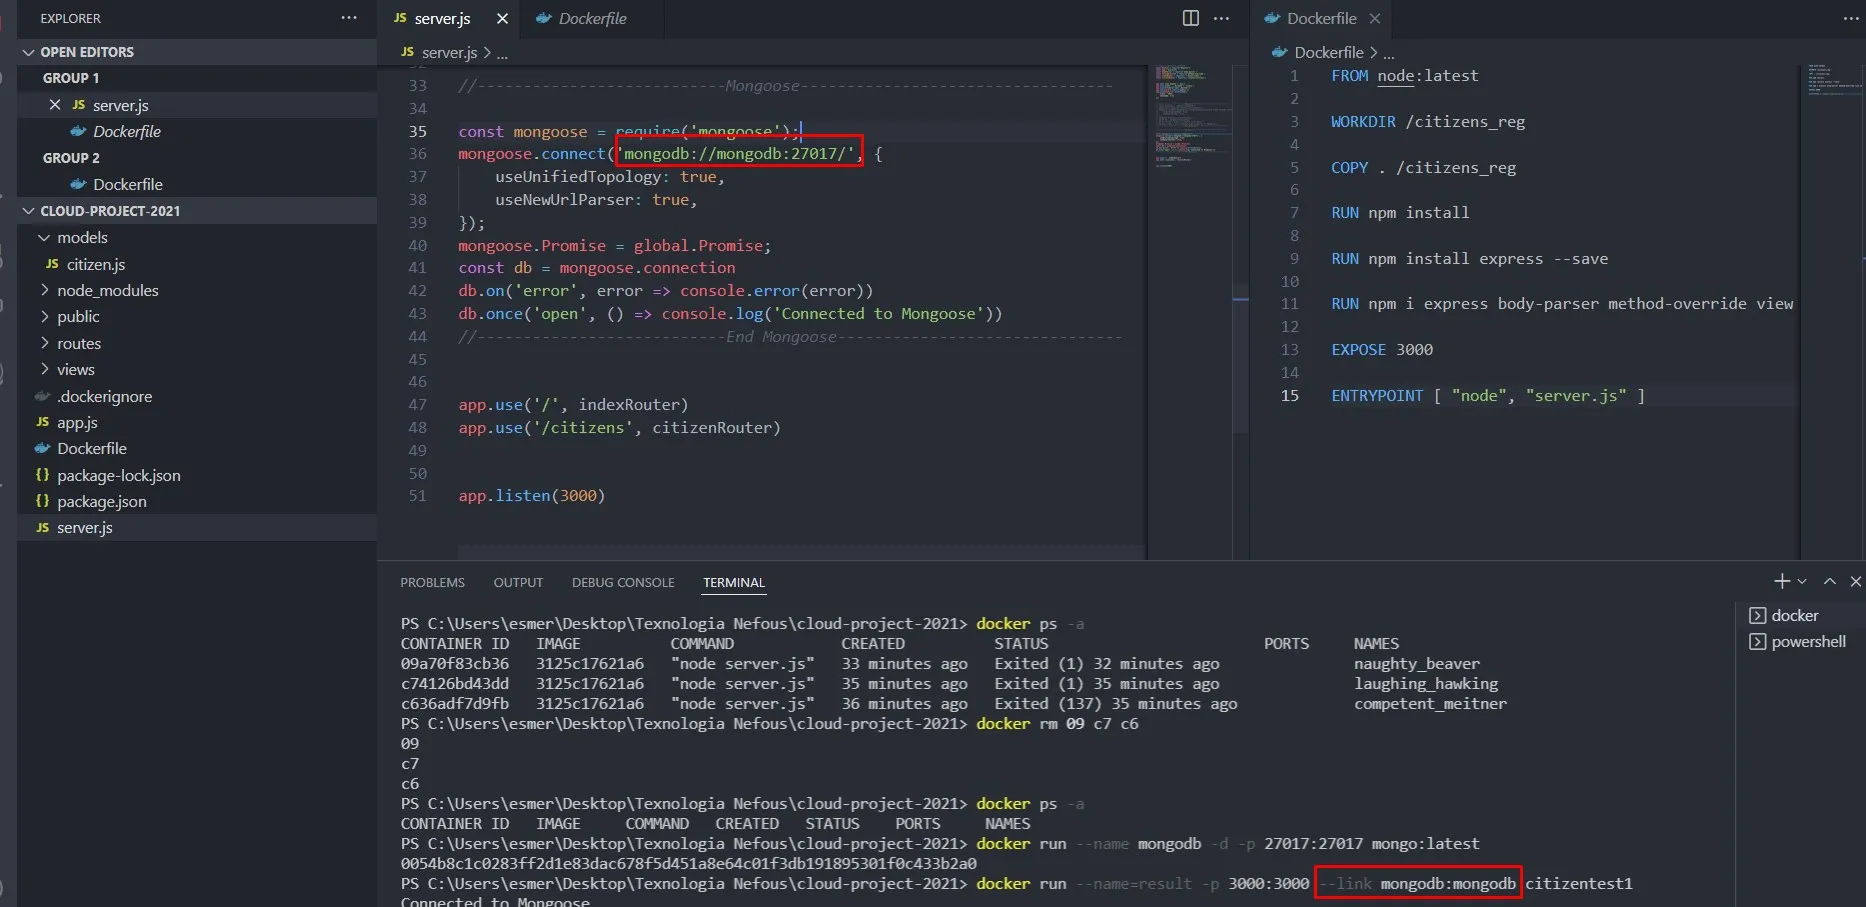Collapse the OPEN EDITORS section
This screenshot has height=907, width=1866.
86,52
